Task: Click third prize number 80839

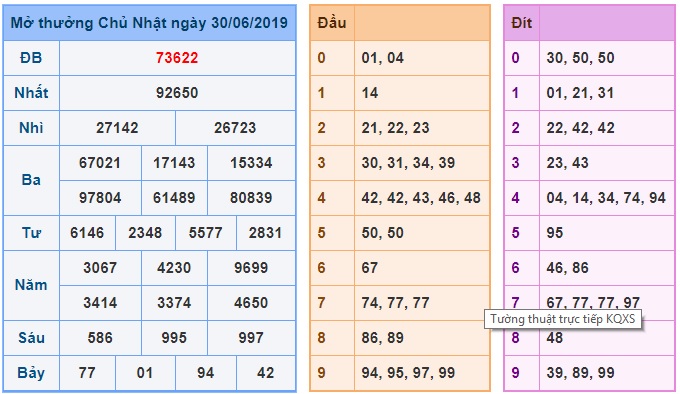Action: 251,198
